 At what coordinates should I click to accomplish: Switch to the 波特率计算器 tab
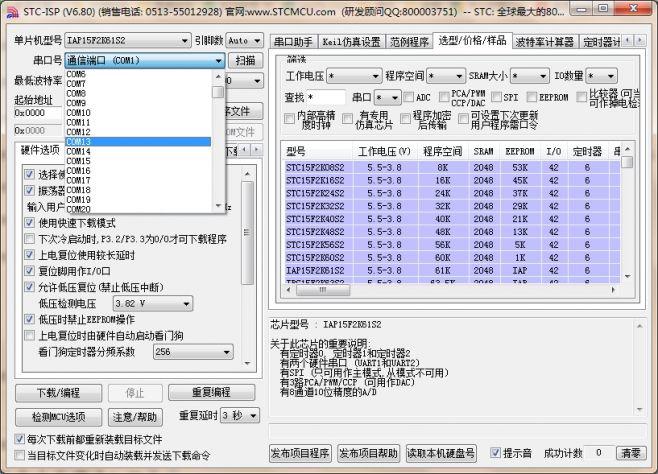545,42
